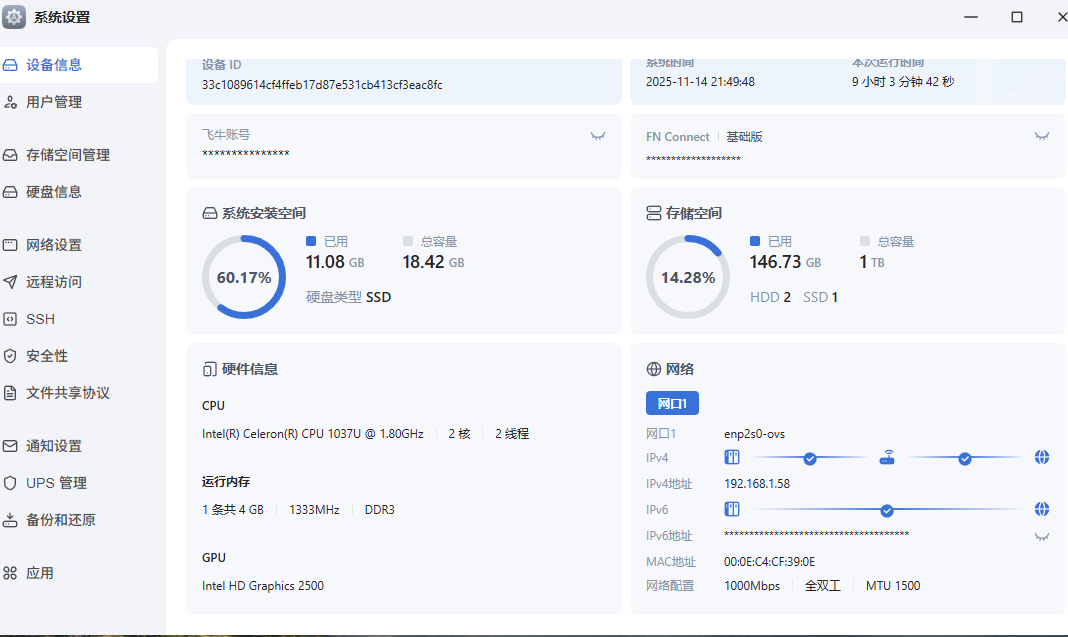Click the IPv4 row internet globe icon
This screenshot has width=1068, height=637.
coord(1042,457)
